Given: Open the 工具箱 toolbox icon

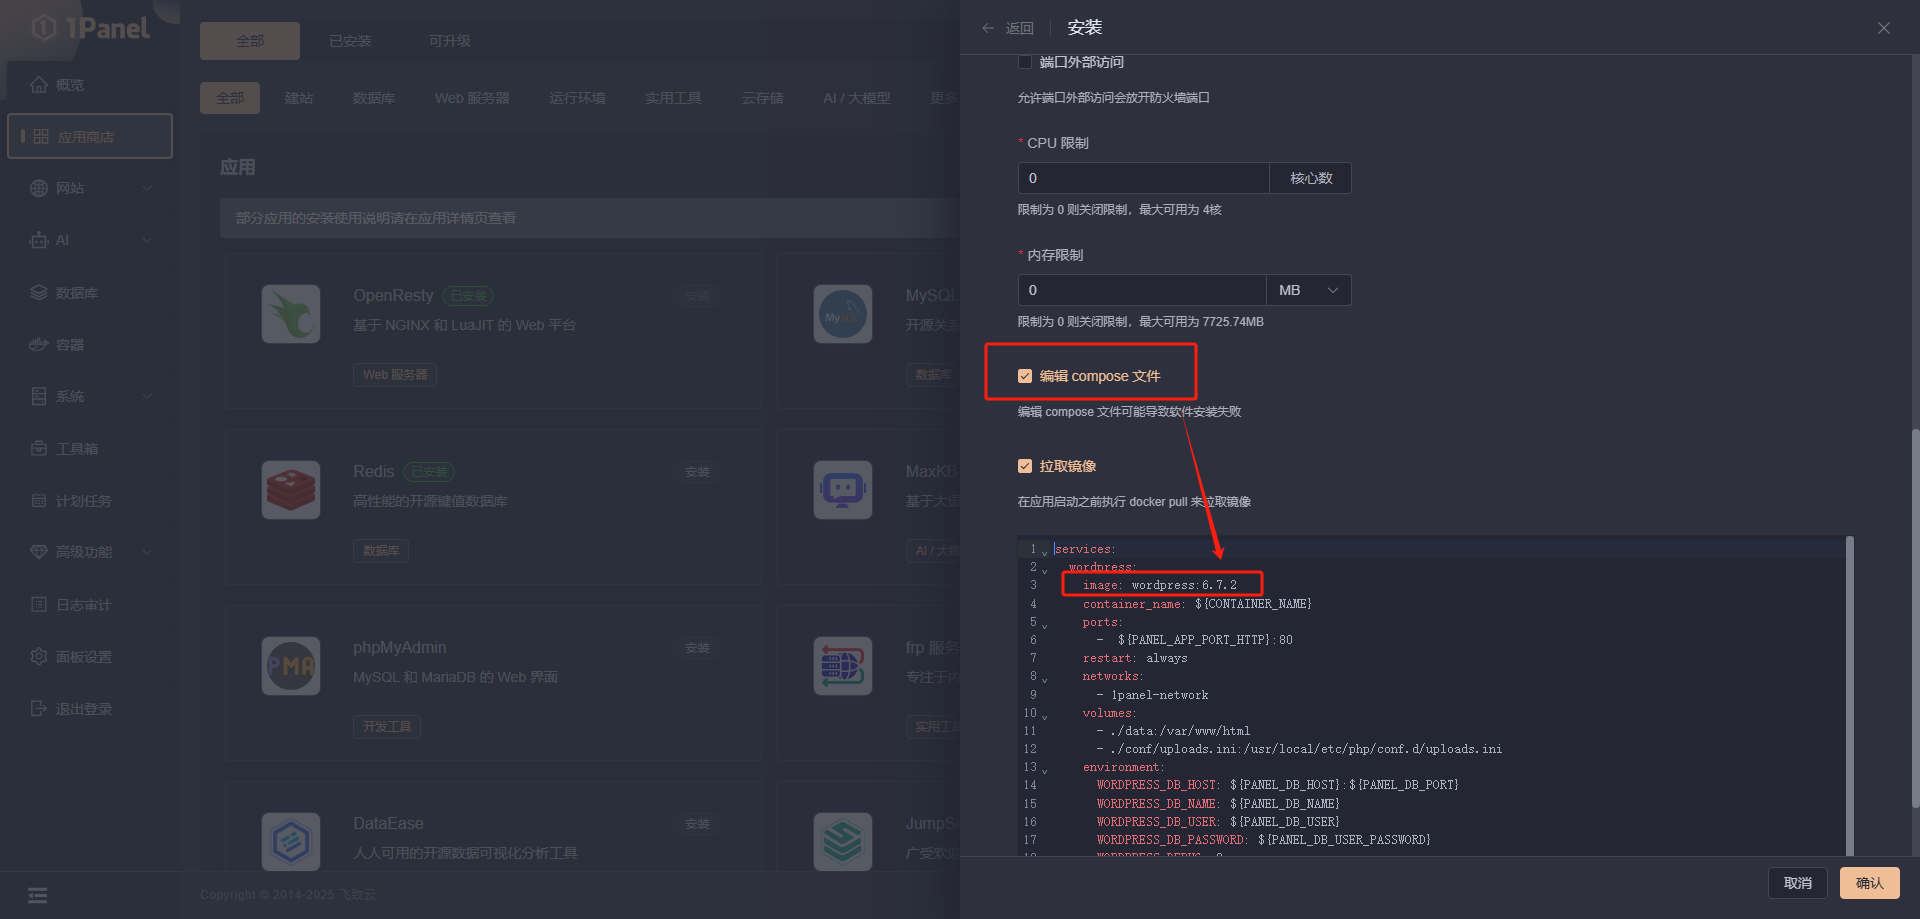Looking at the screenshot, I should [x=39, y=449].
